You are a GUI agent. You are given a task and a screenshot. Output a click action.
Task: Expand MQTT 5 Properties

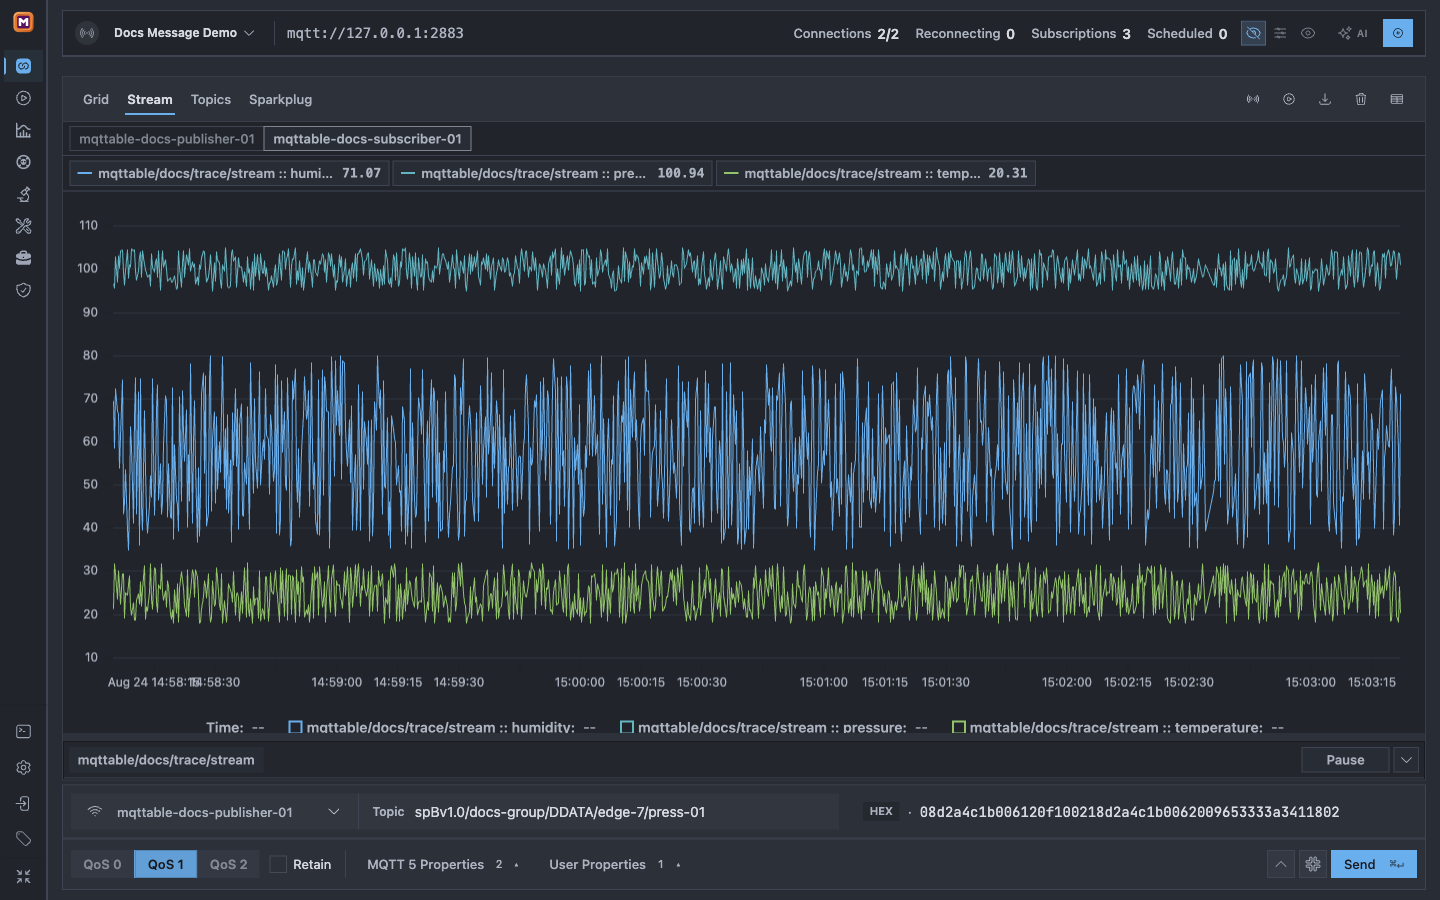coord(443,864)
